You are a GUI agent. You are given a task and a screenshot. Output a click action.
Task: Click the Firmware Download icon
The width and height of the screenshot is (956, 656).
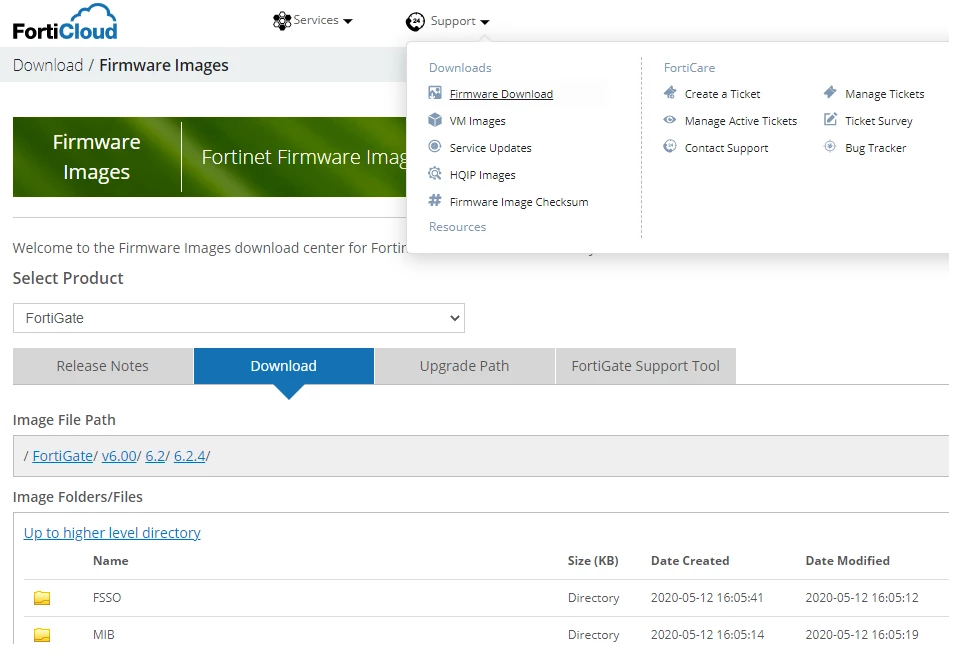pos(435,93)
